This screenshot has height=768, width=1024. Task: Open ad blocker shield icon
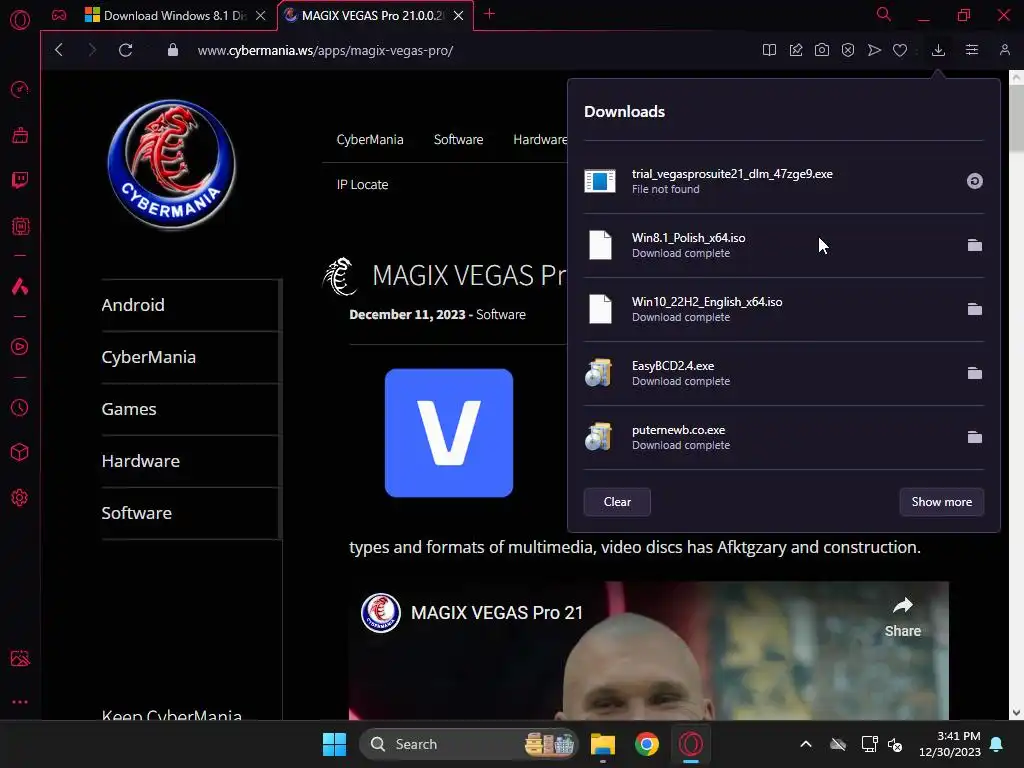[848, 50]
